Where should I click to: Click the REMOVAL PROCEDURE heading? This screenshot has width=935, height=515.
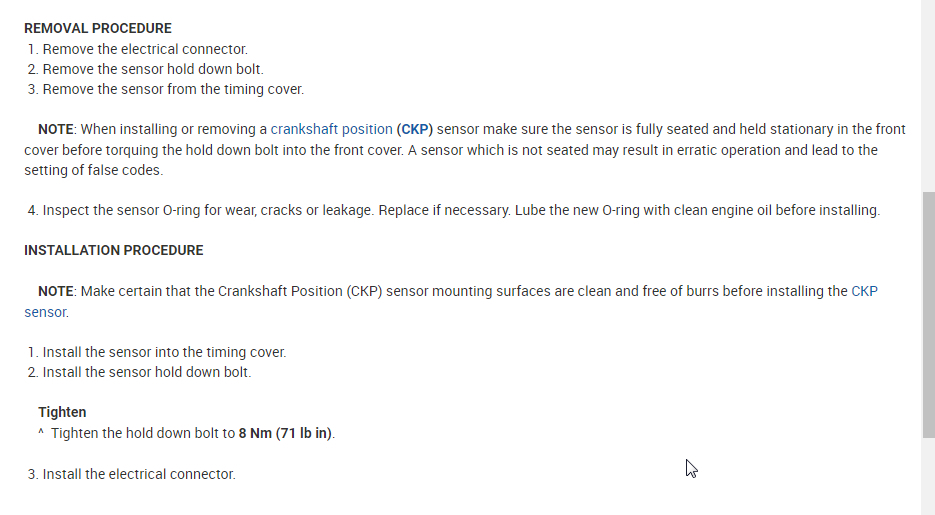coord(98,28)
